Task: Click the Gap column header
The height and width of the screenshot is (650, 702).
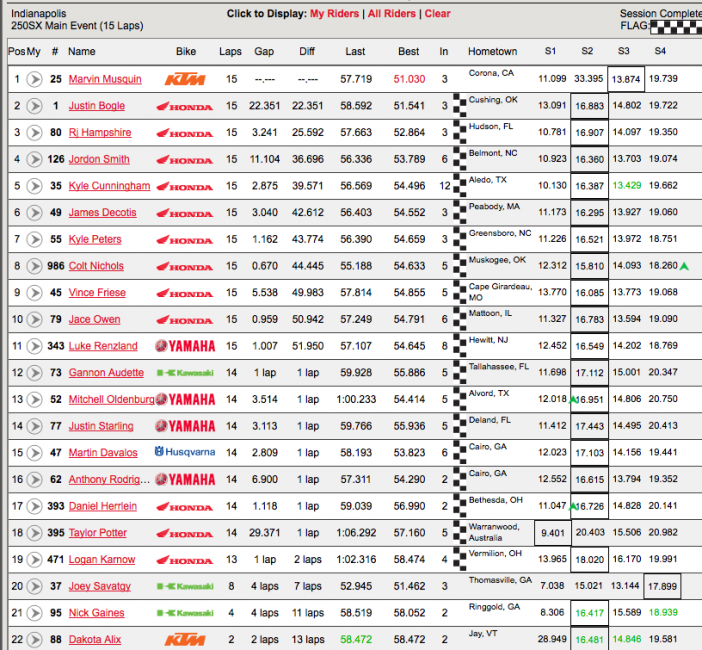Action: 264,51
